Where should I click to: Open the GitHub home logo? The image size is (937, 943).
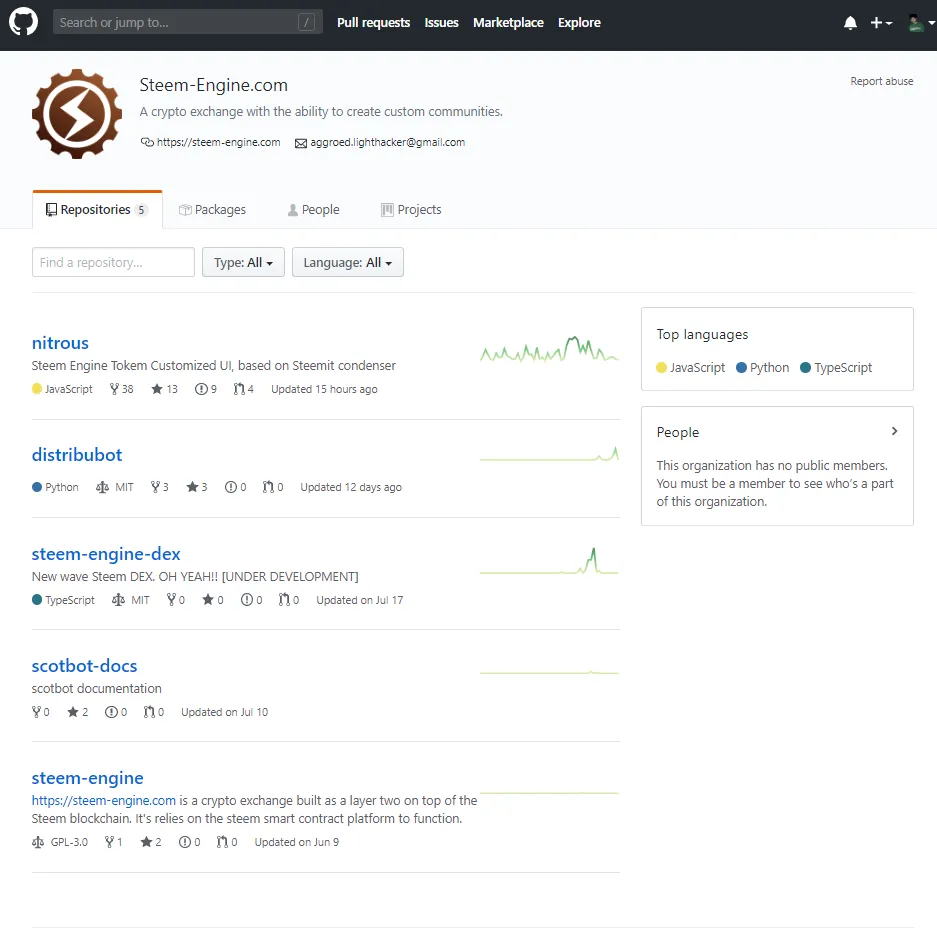point(23,22)
